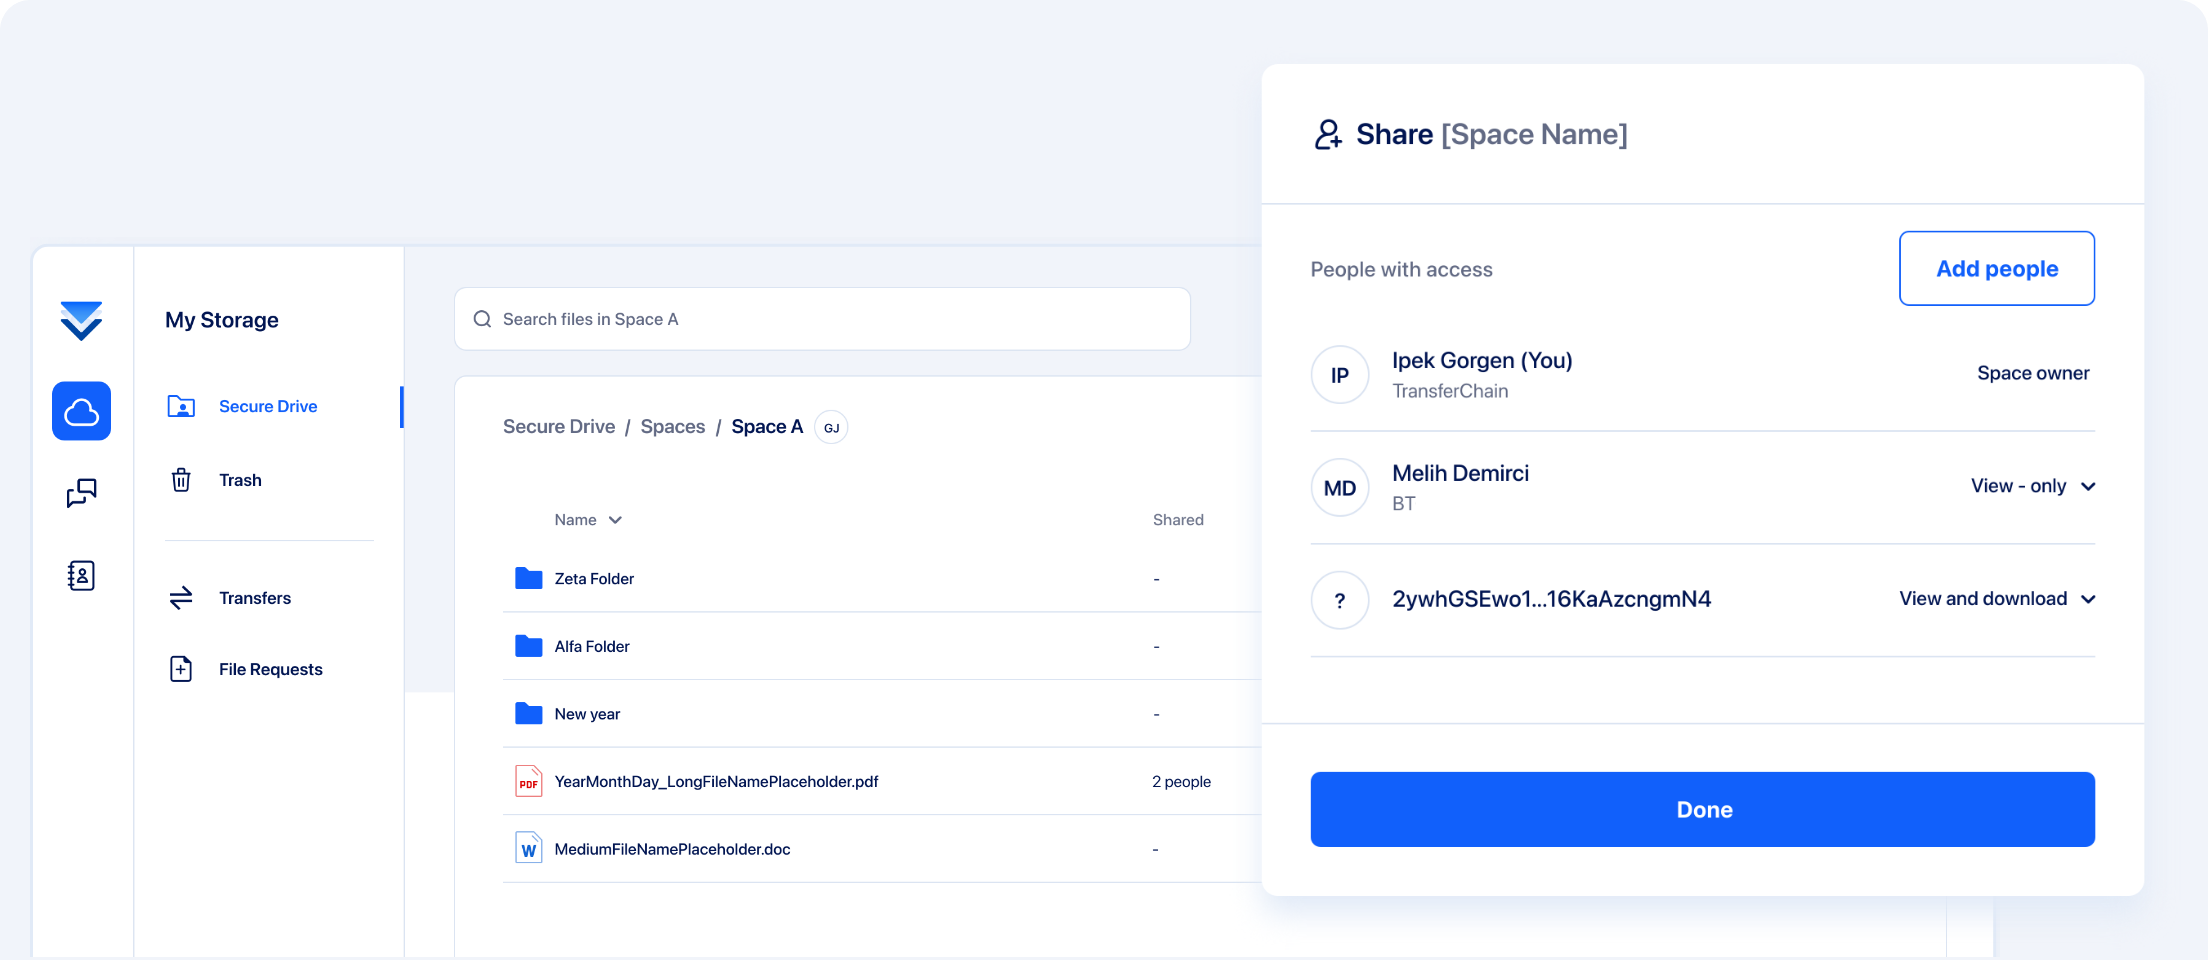Open the cloud storage sidebar icon
Image resolution: width=2208 pixels, height=960 pixels.
[x=81, y=411]
